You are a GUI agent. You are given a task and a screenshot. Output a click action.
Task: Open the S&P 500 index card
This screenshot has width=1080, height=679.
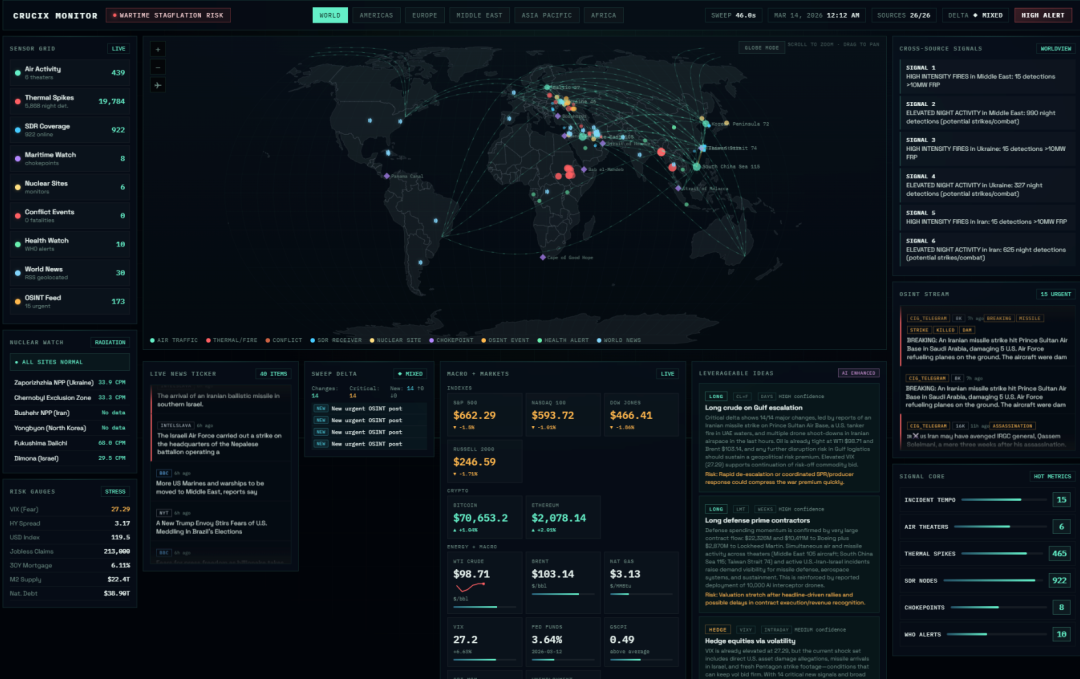[x=484, y=416]
